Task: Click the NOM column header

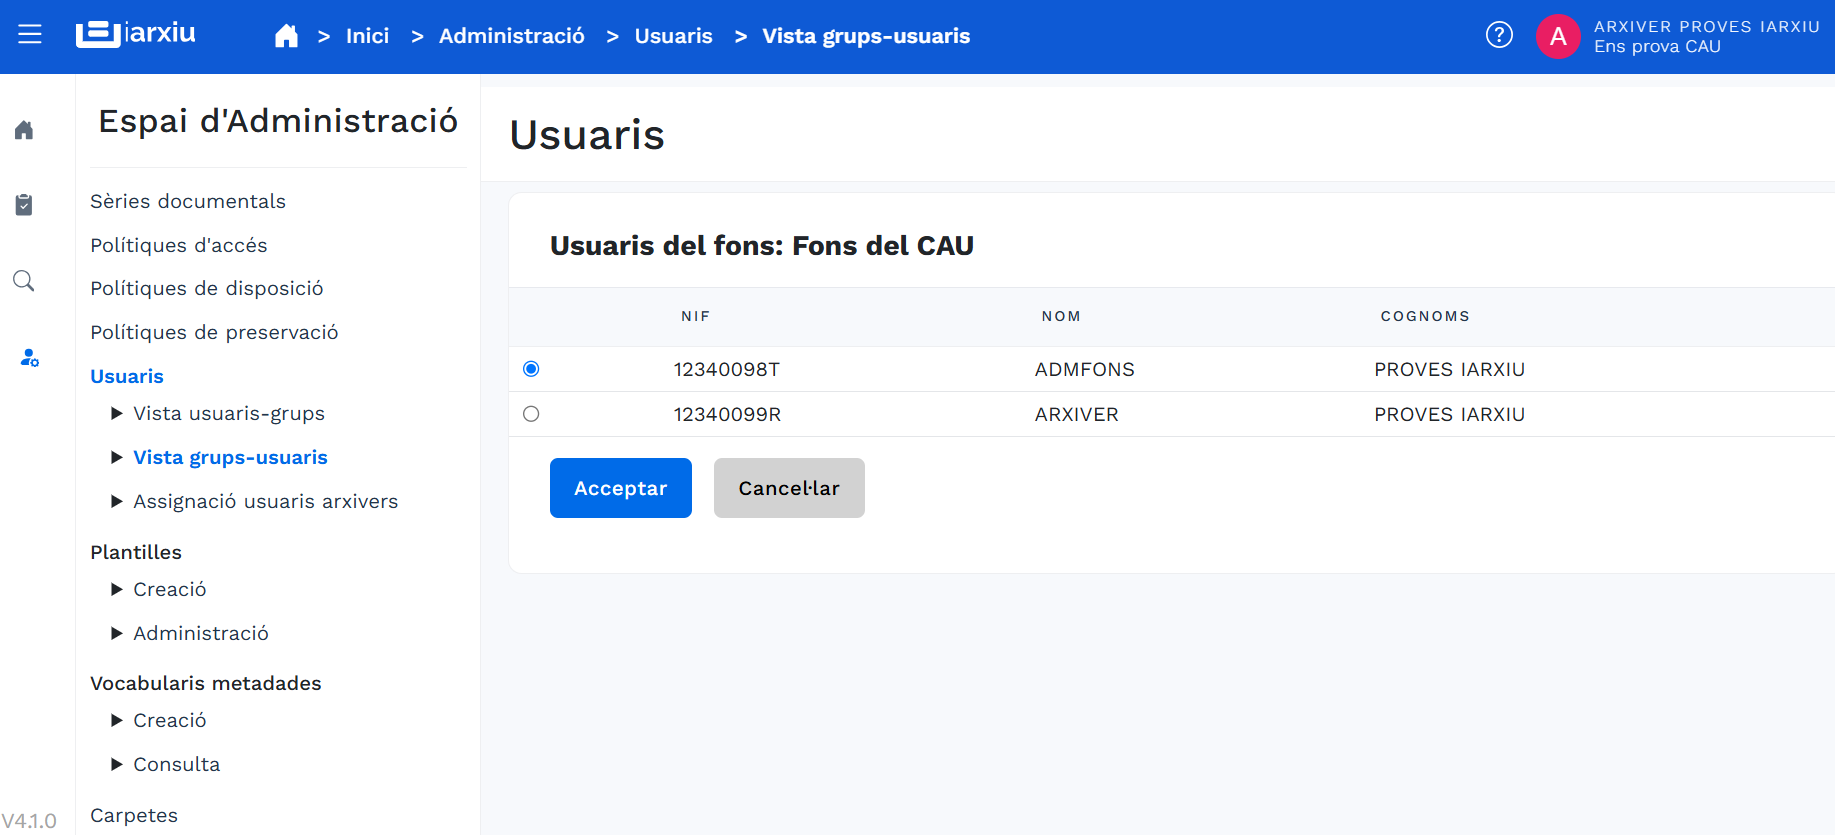Action: (1061, 316)
